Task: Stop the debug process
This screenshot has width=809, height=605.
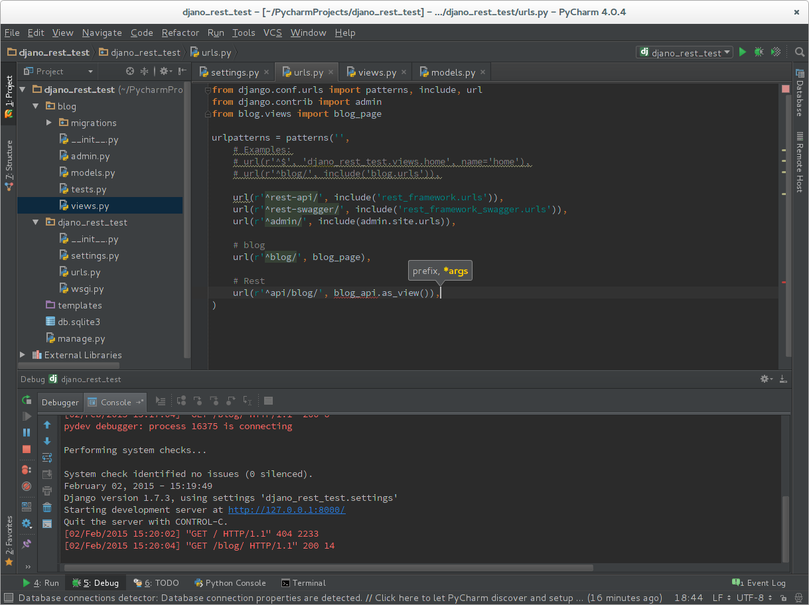Action: pos(27,449)
